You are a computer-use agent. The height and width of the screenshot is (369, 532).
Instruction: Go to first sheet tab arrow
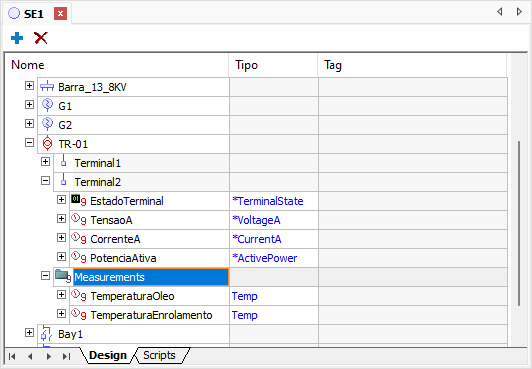(x=12, y=356)
